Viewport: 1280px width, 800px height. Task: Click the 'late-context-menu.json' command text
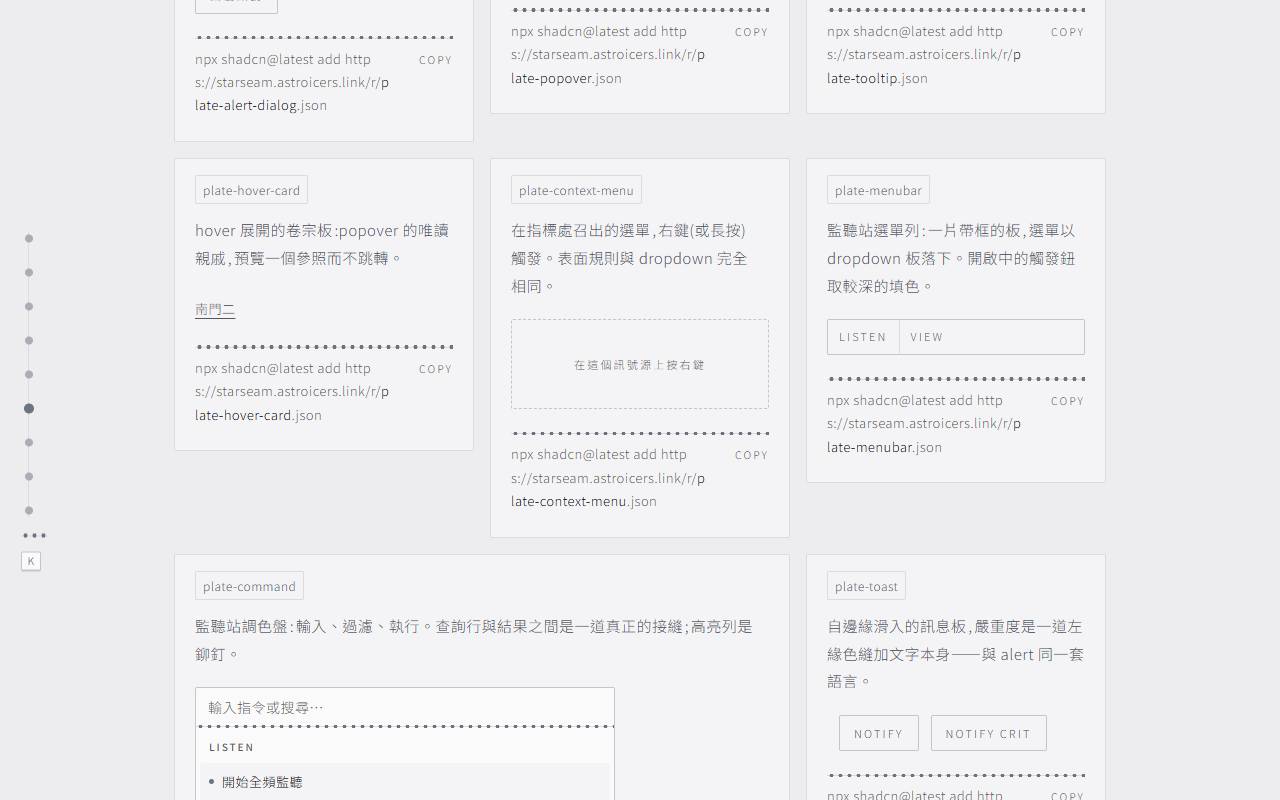[x=584, y=501]
